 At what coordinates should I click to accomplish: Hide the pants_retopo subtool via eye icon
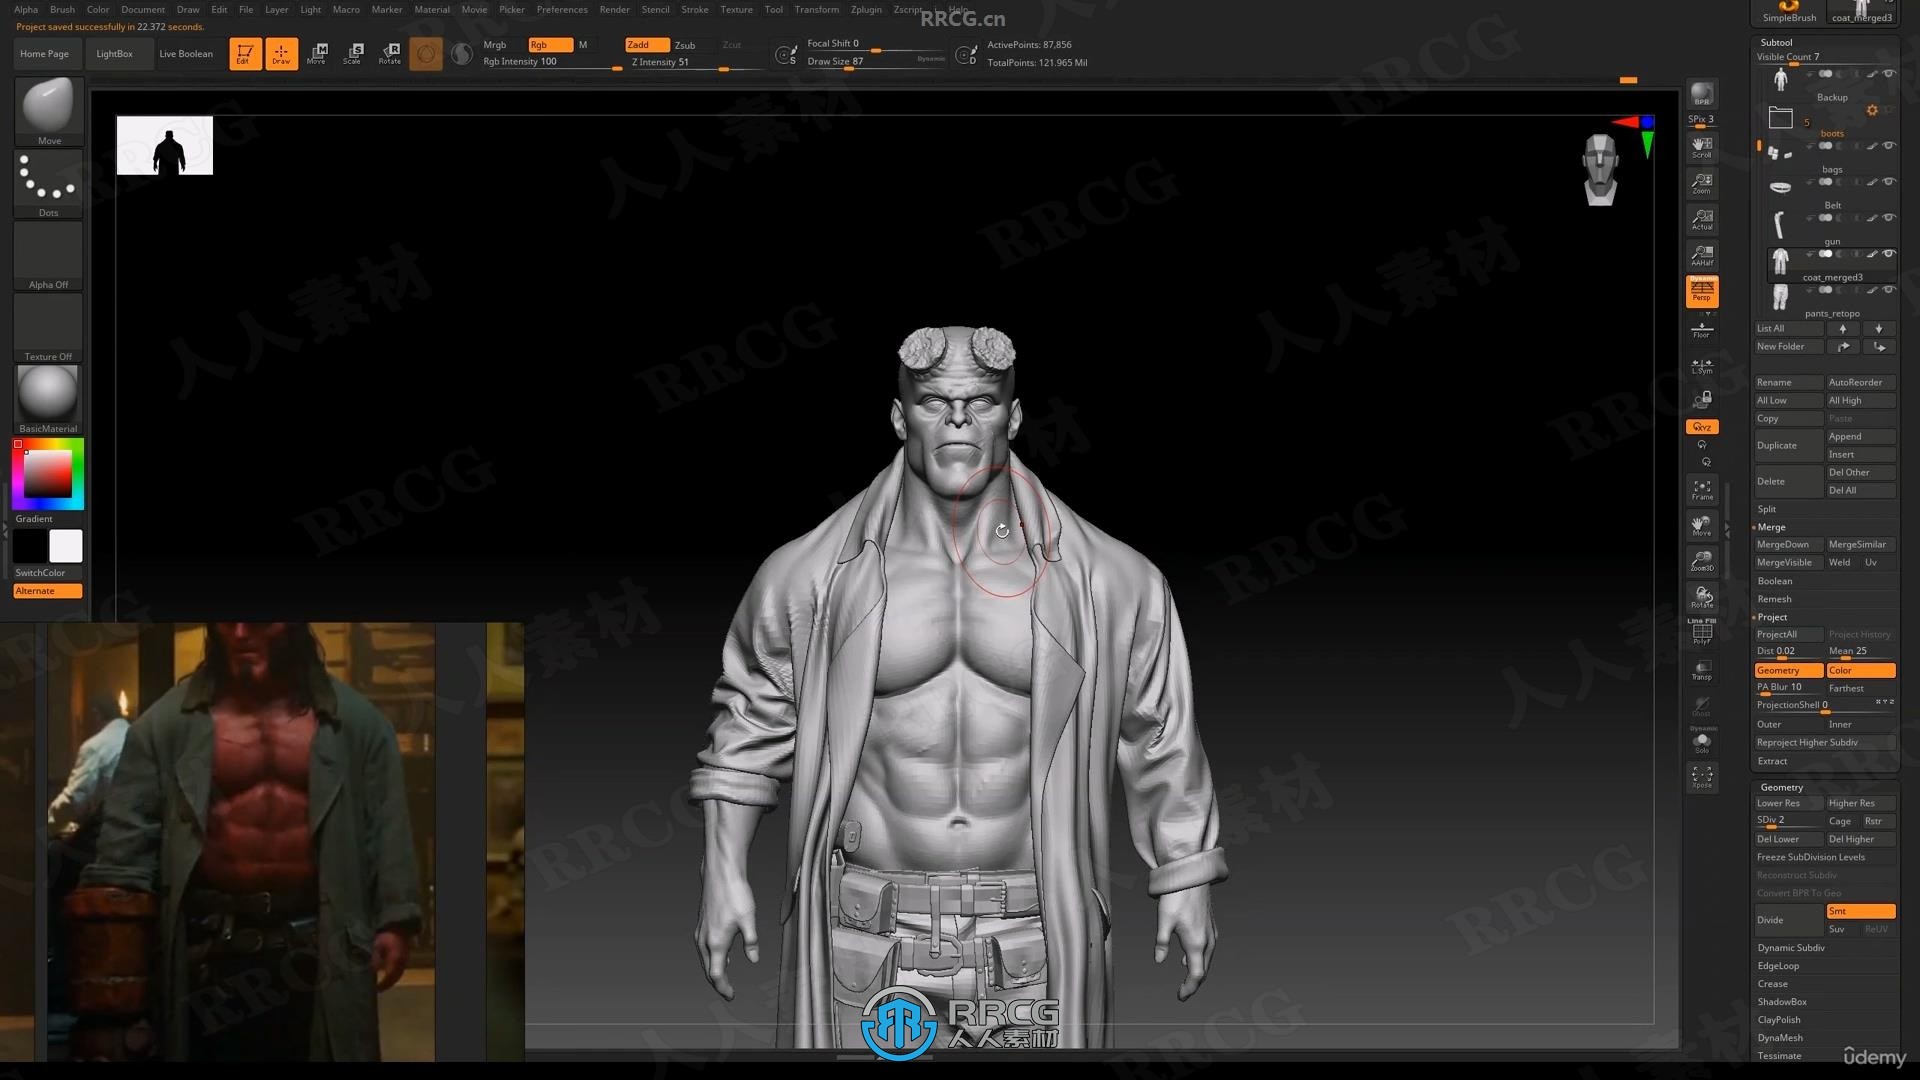(x=1889, y=290)
